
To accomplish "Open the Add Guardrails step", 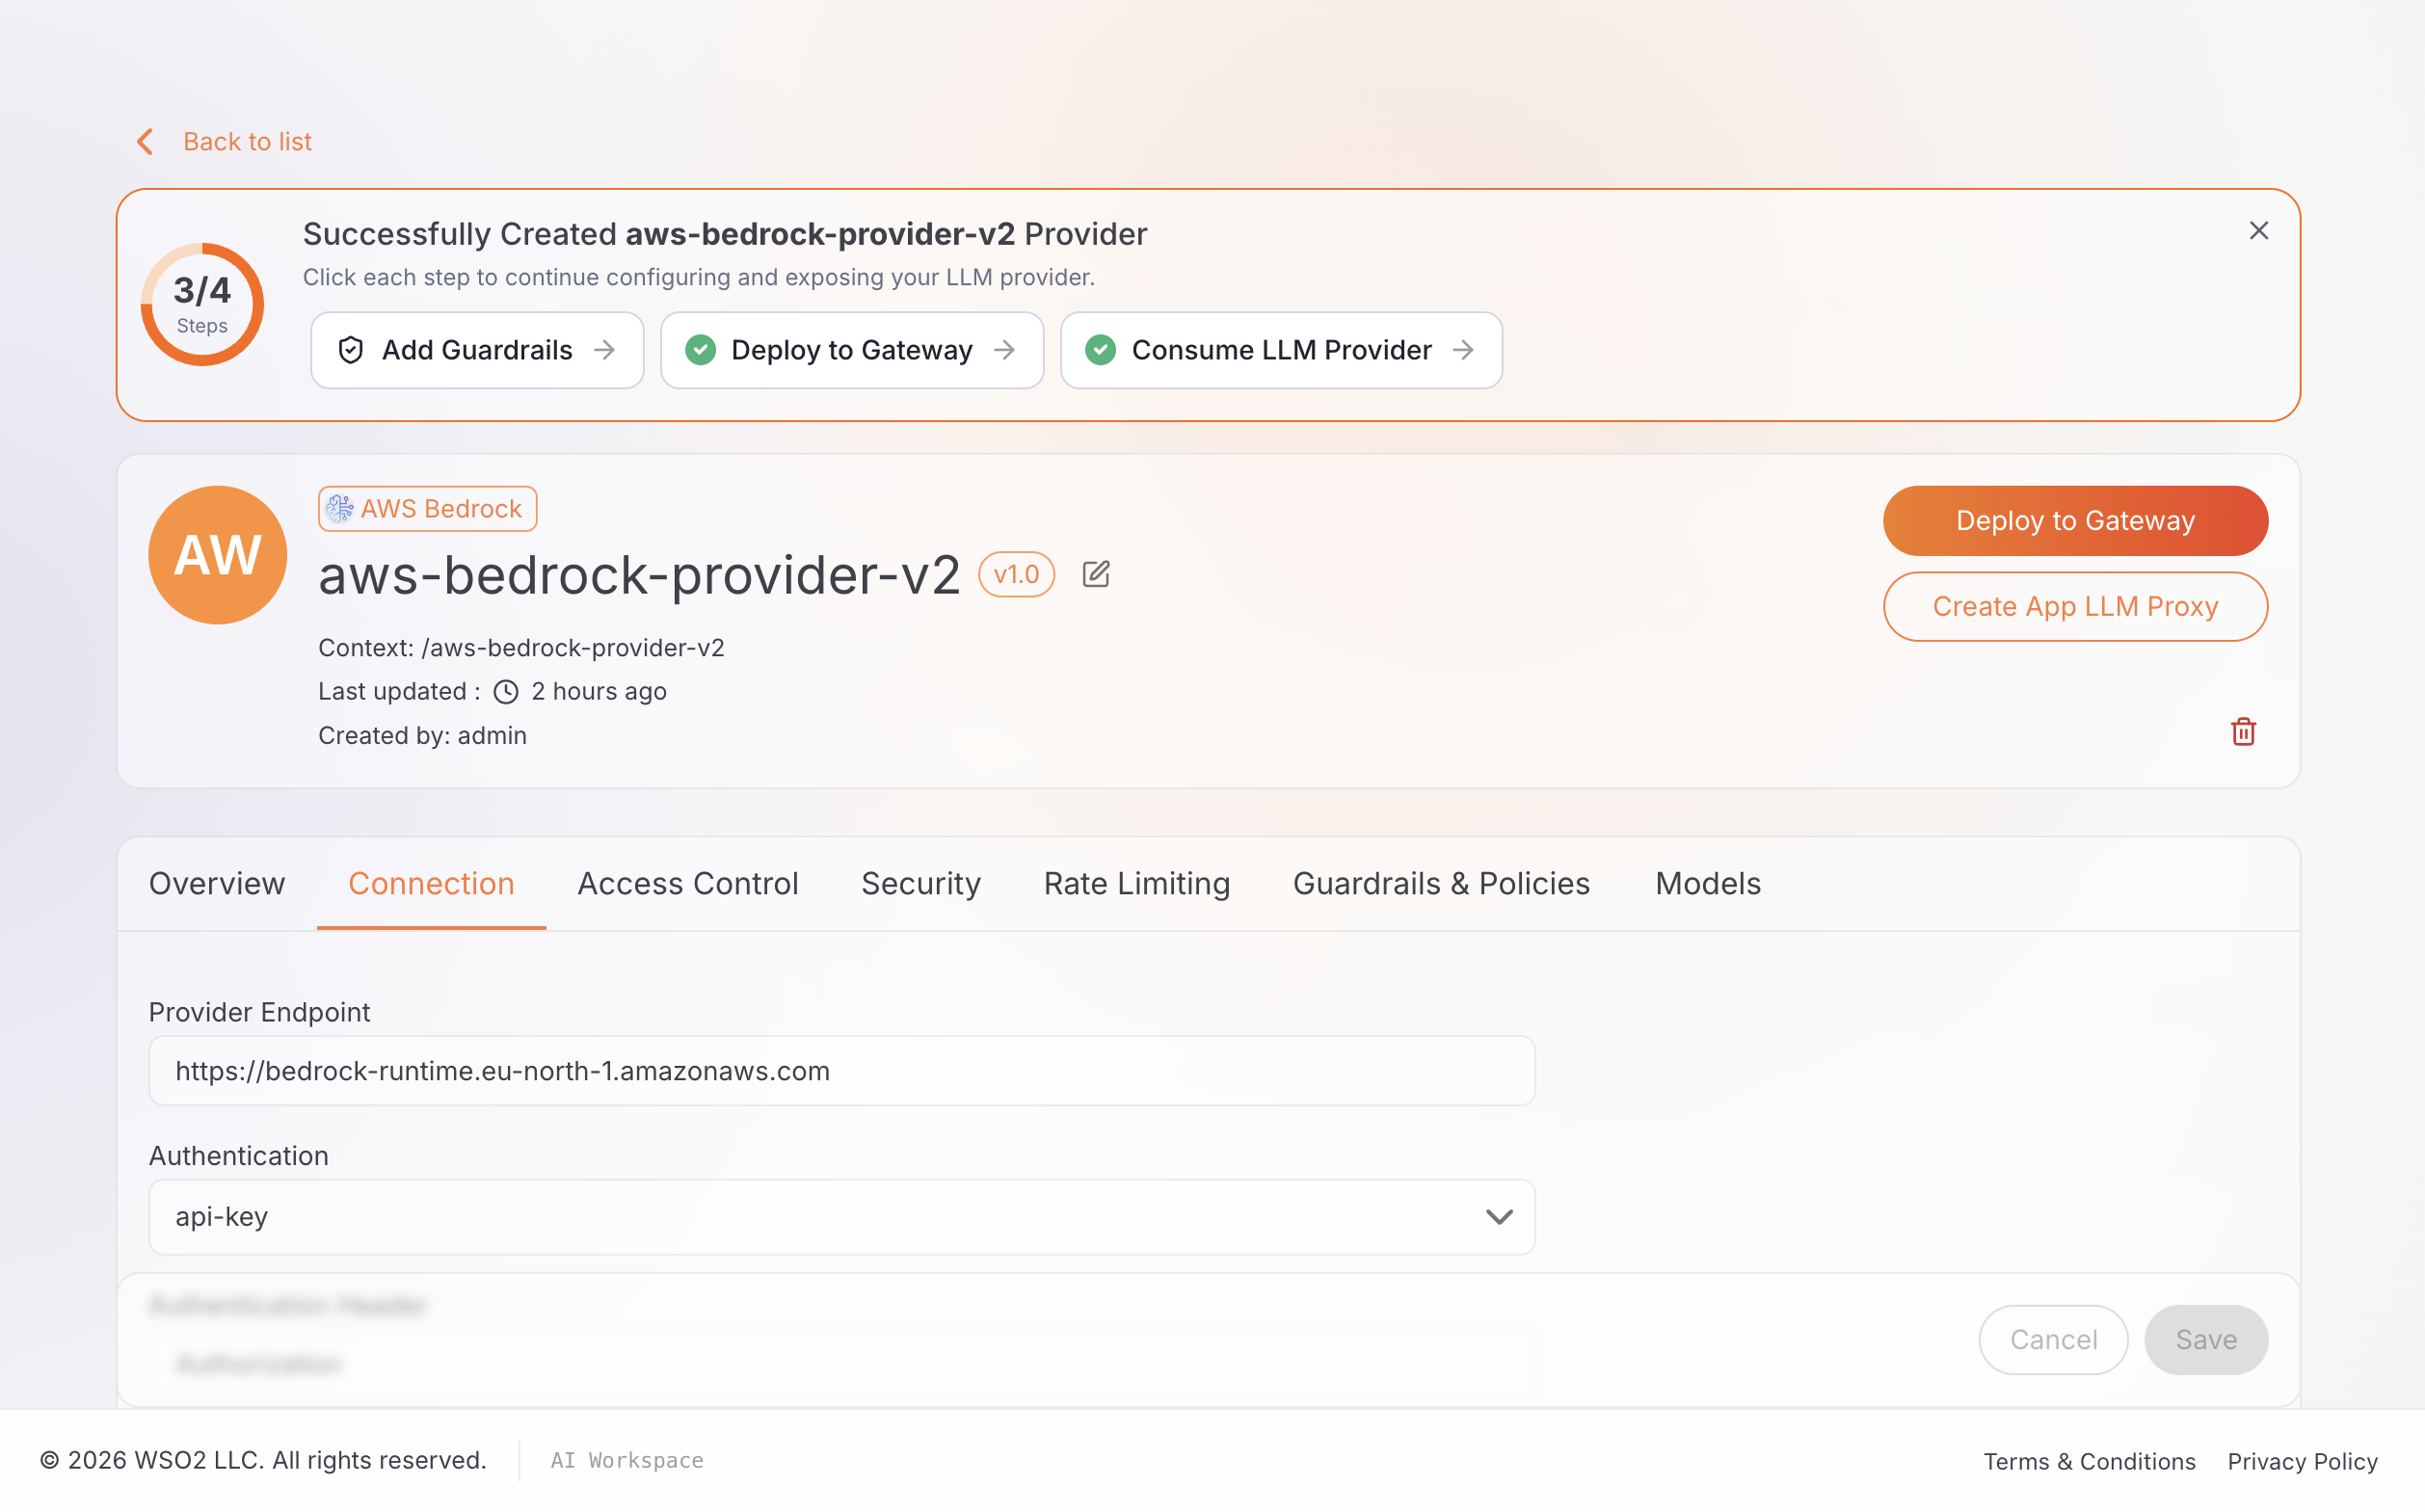I will coord(477,350).
